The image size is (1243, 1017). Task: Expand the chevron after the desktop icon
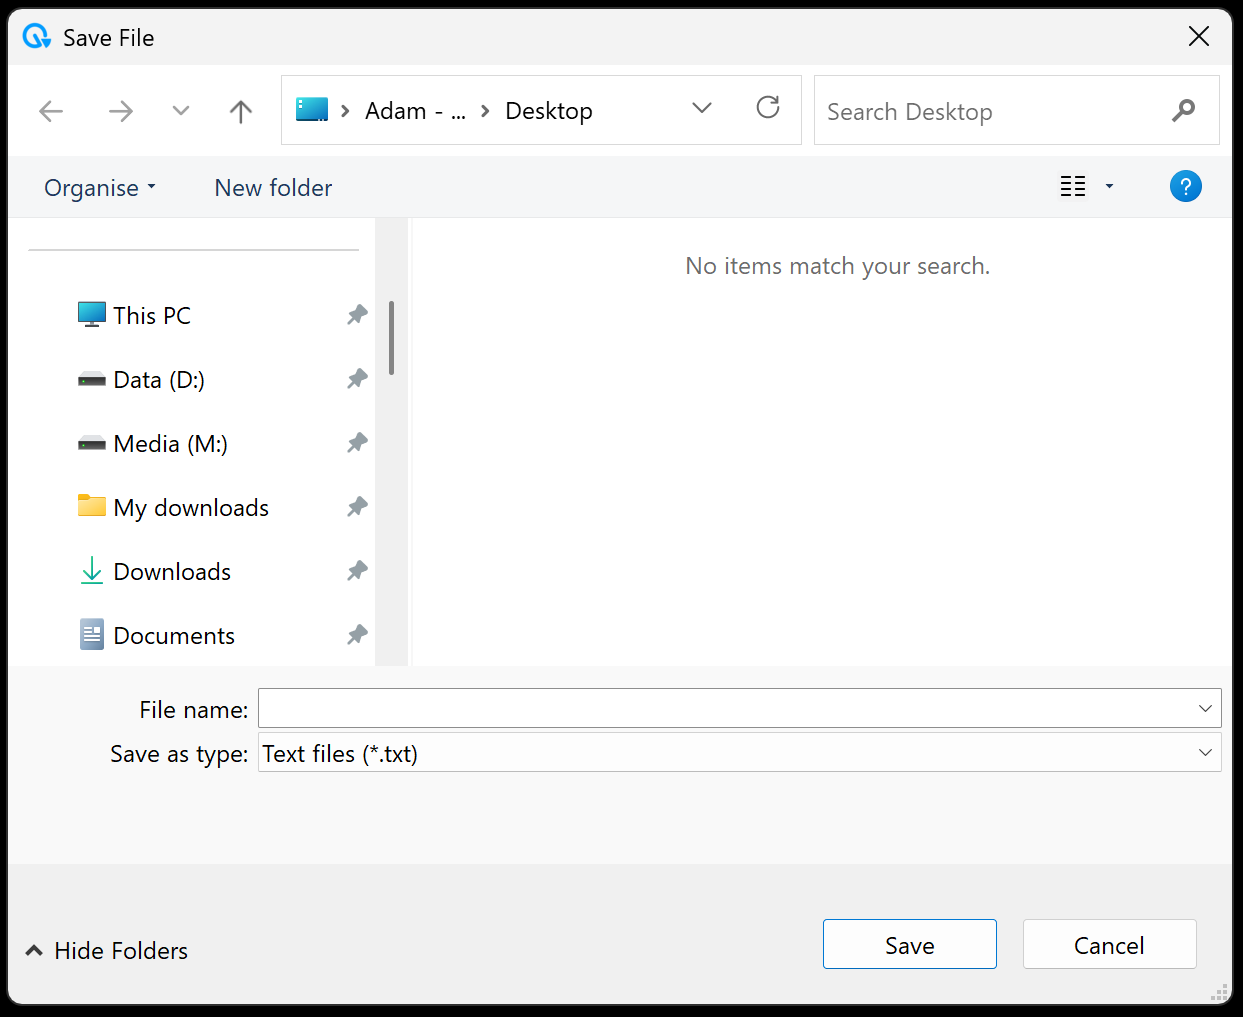pos(345,111)
